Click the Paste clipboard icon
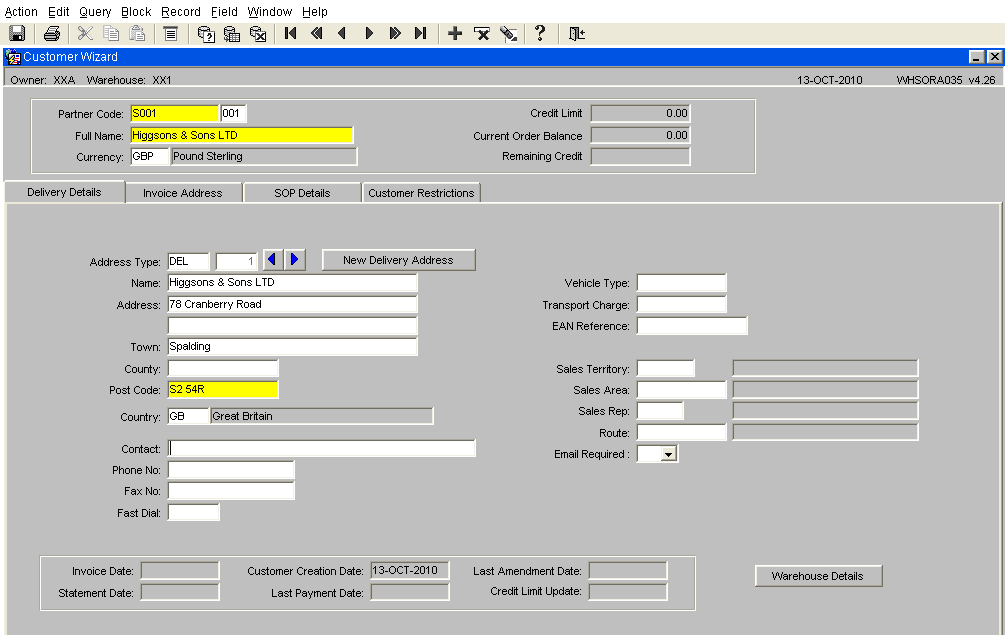Viewport: 1005px width, 635px height. [137, 33]
